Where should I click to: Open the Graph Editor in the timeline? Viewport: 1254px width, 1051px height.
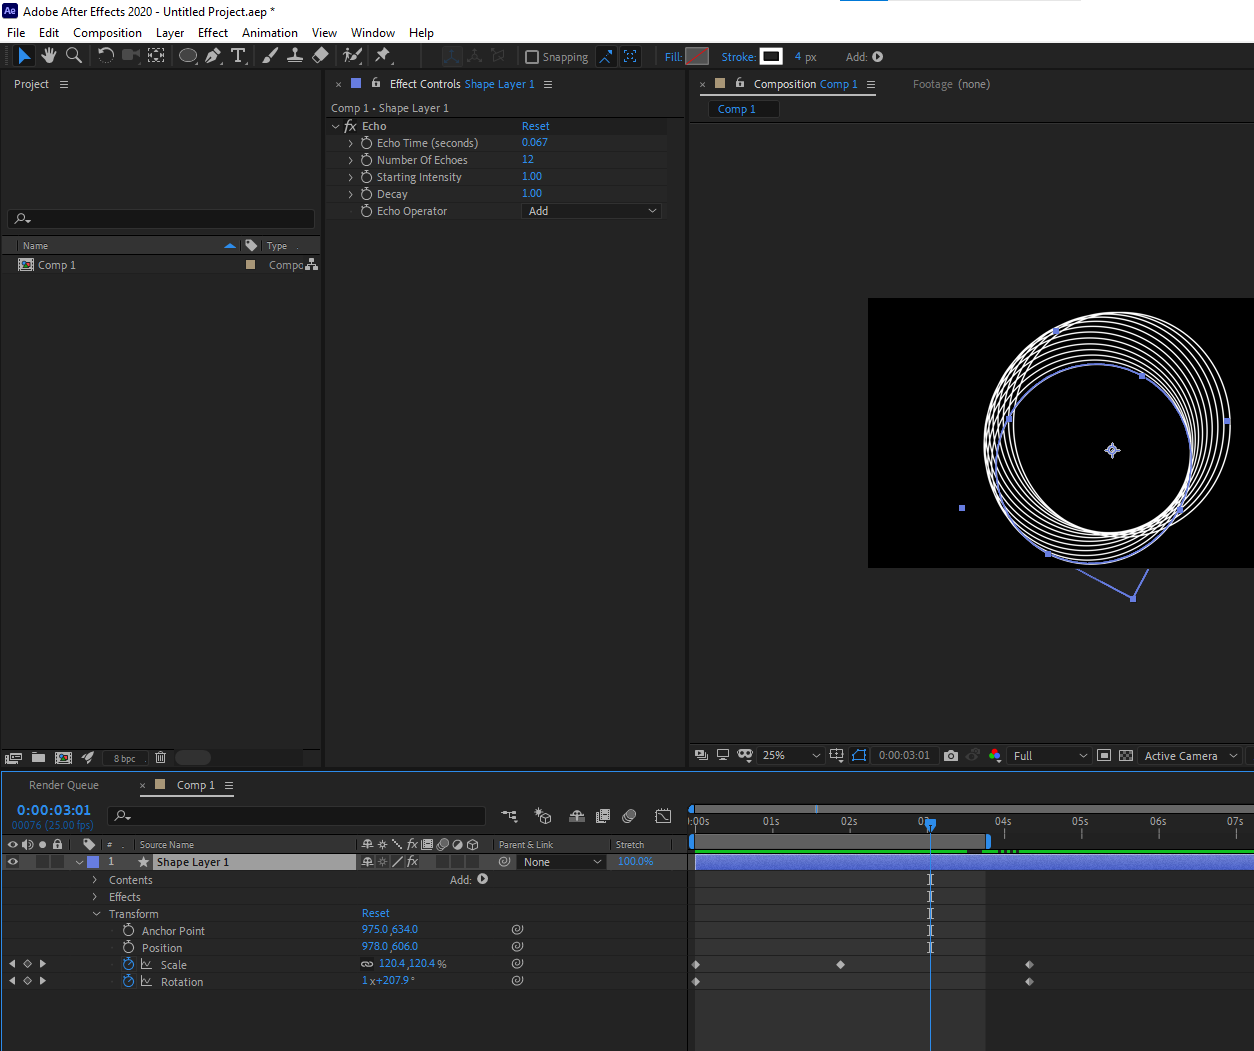662,816
